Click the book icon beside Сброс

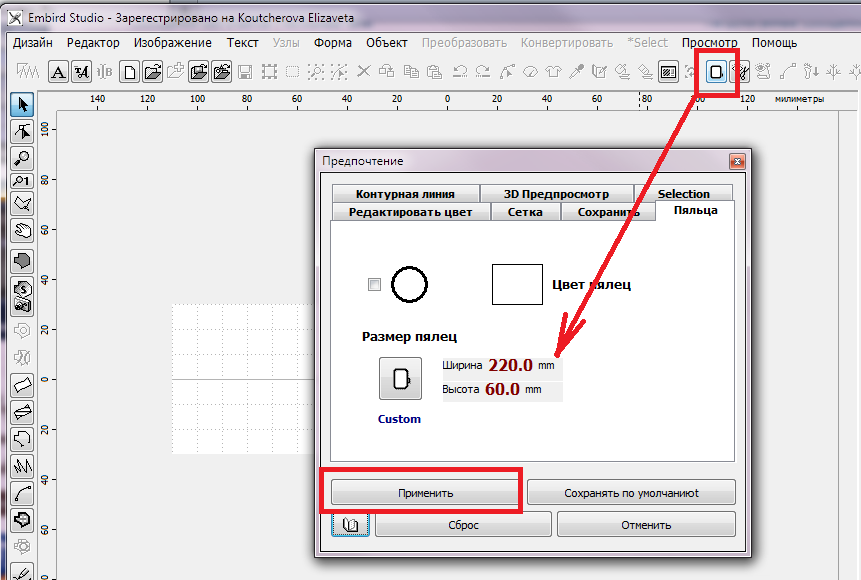tap(350, 524)
